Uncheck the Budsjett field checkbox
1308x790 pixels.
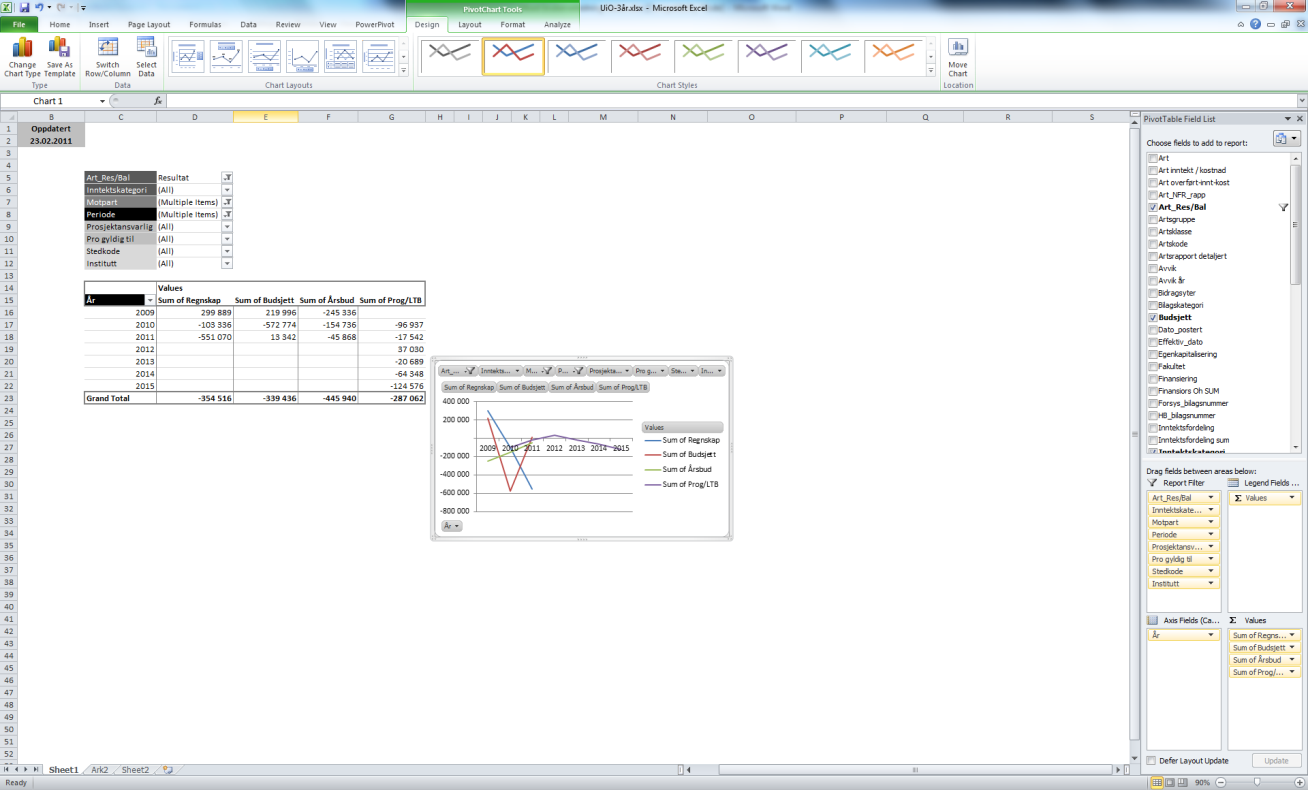[x=1153, y=317]
